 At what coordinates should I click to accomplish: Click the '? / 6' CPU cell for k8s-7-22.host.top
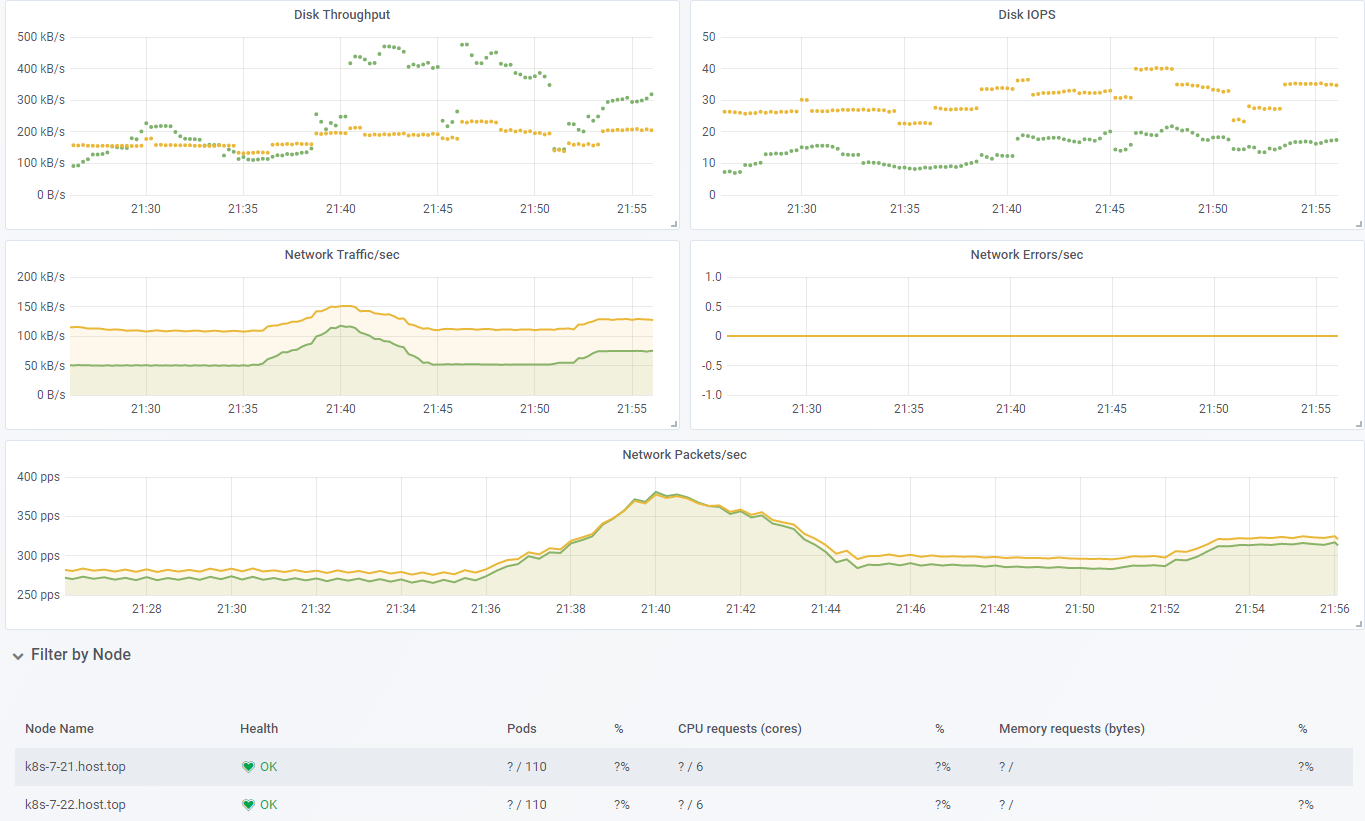click(x=690, y=805)
